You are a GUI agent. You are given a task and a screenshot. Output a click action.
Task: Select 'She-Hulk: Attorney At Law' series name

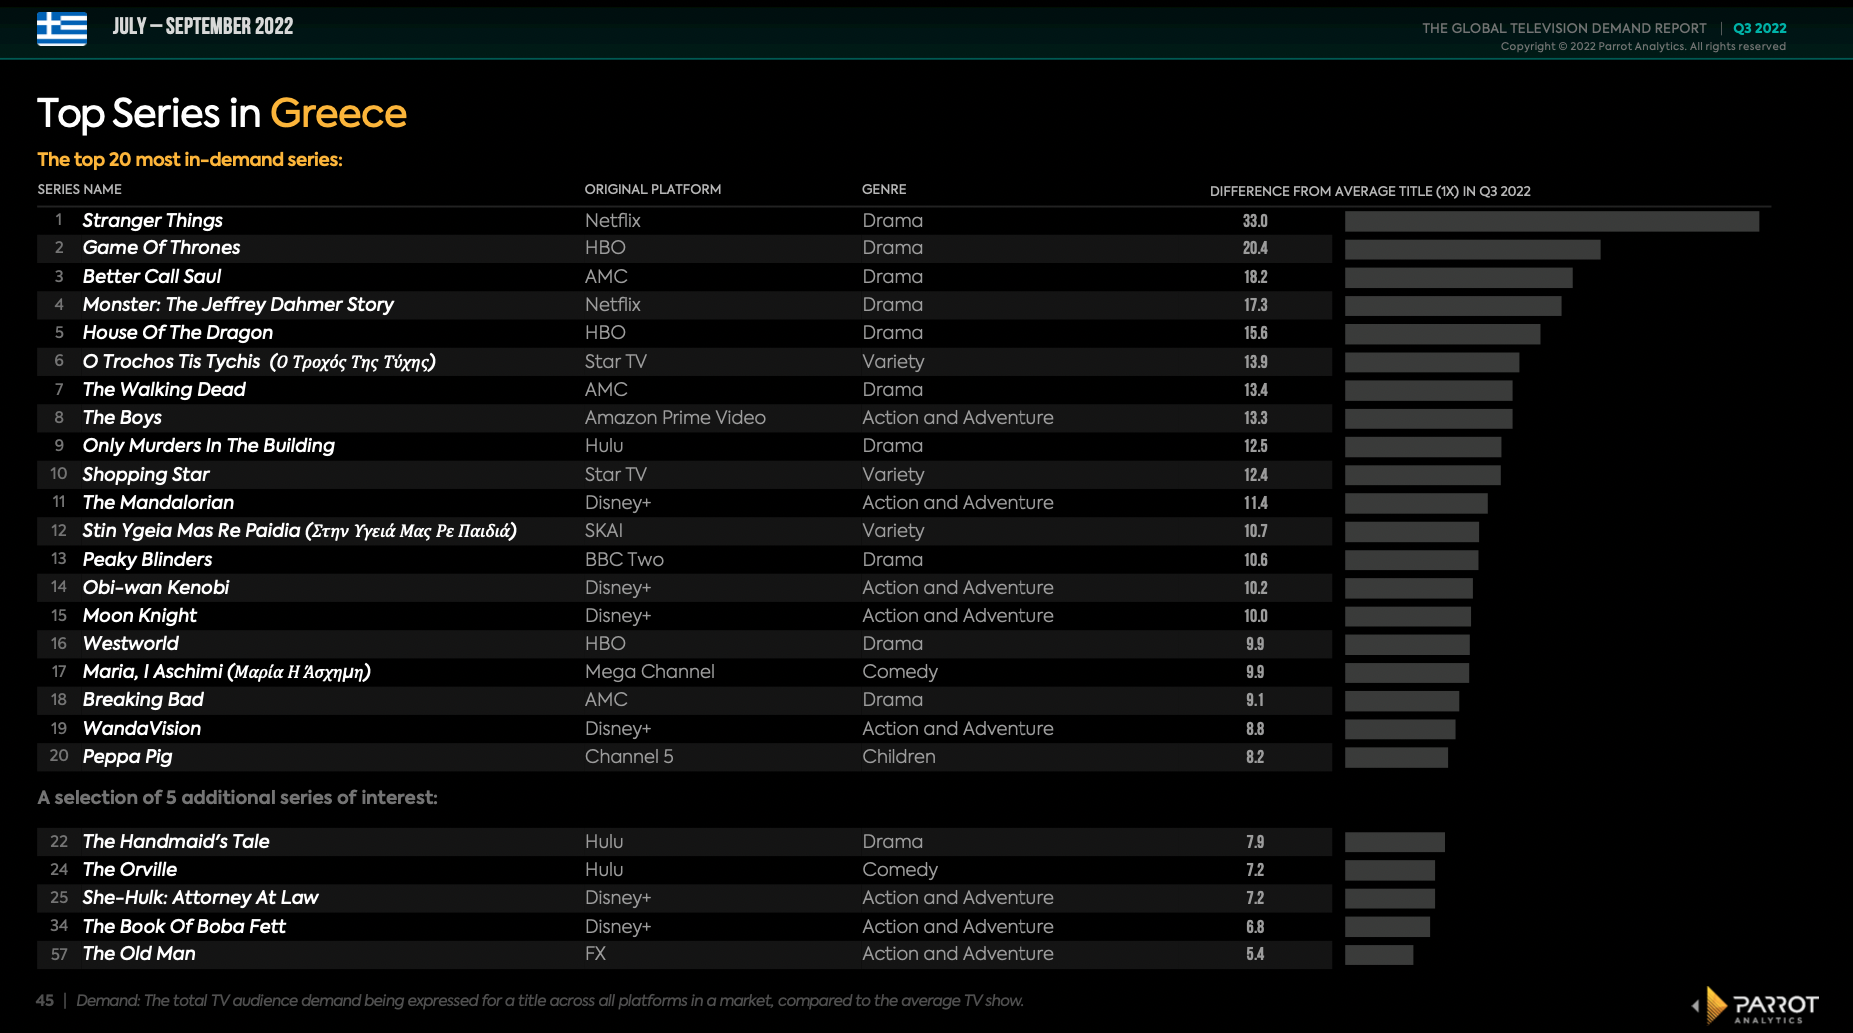tap(200, 897)
